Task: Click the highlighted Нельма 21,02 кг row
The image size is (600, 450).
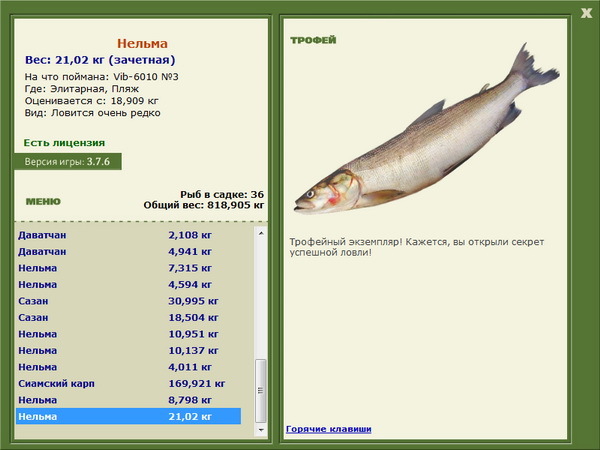Action: (x=129, y=416)
